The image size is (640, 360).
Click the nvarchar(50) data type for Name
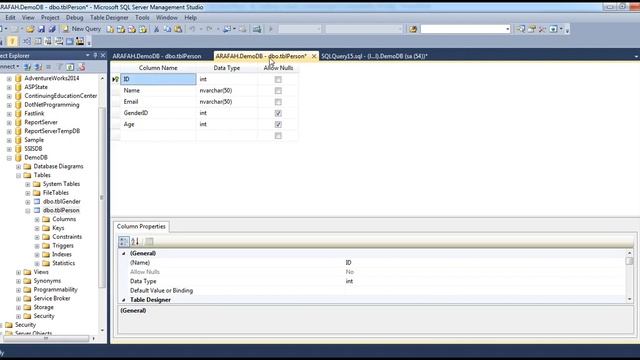click(227, 91)
